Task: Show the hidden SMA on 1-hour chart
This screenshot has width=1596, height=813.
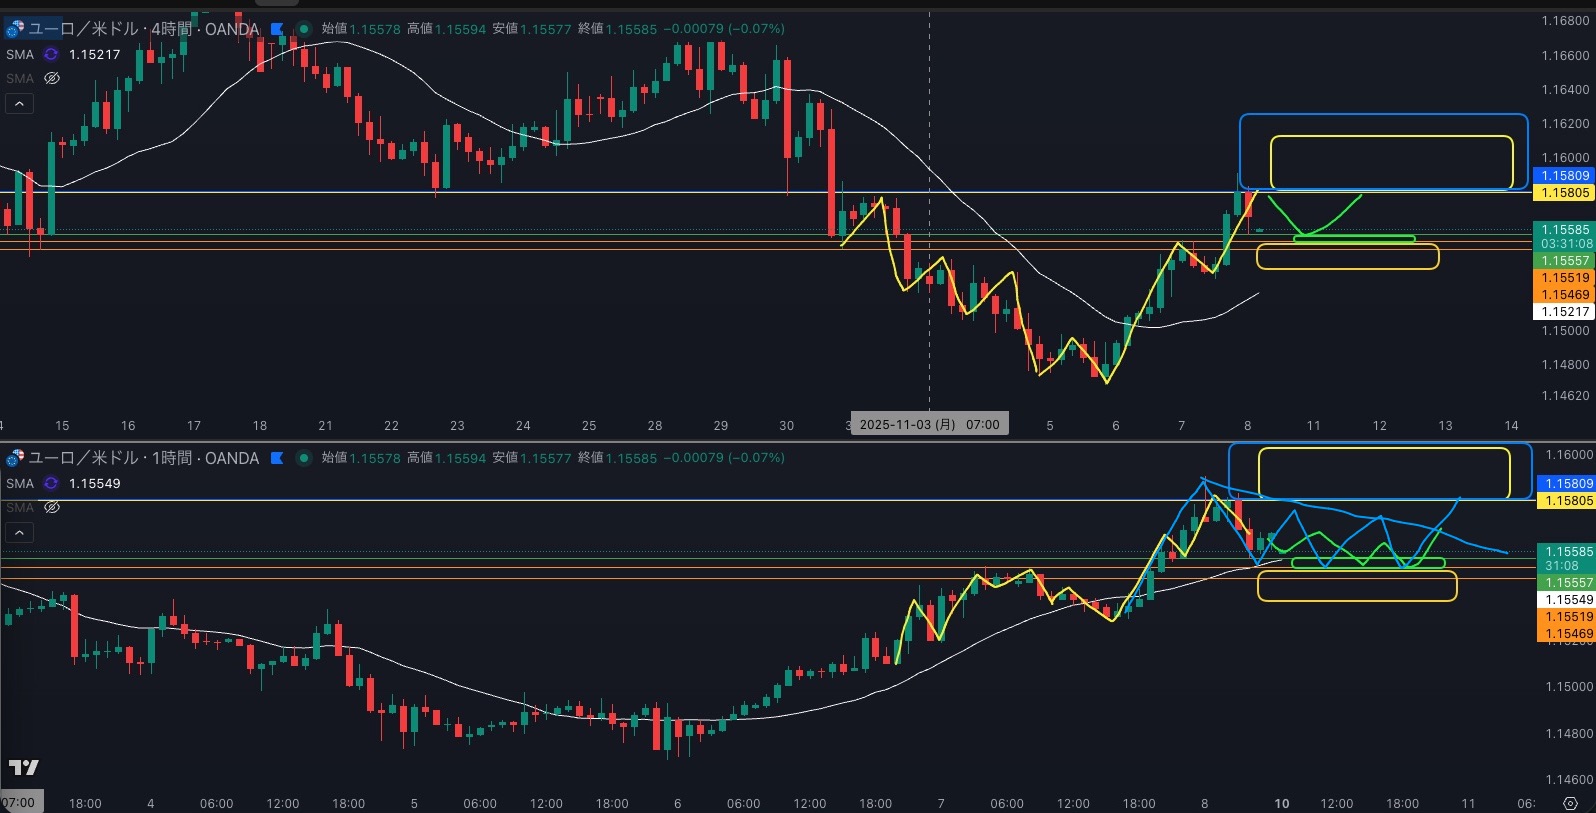Action: pyautogui.click(x=52, y=507)
